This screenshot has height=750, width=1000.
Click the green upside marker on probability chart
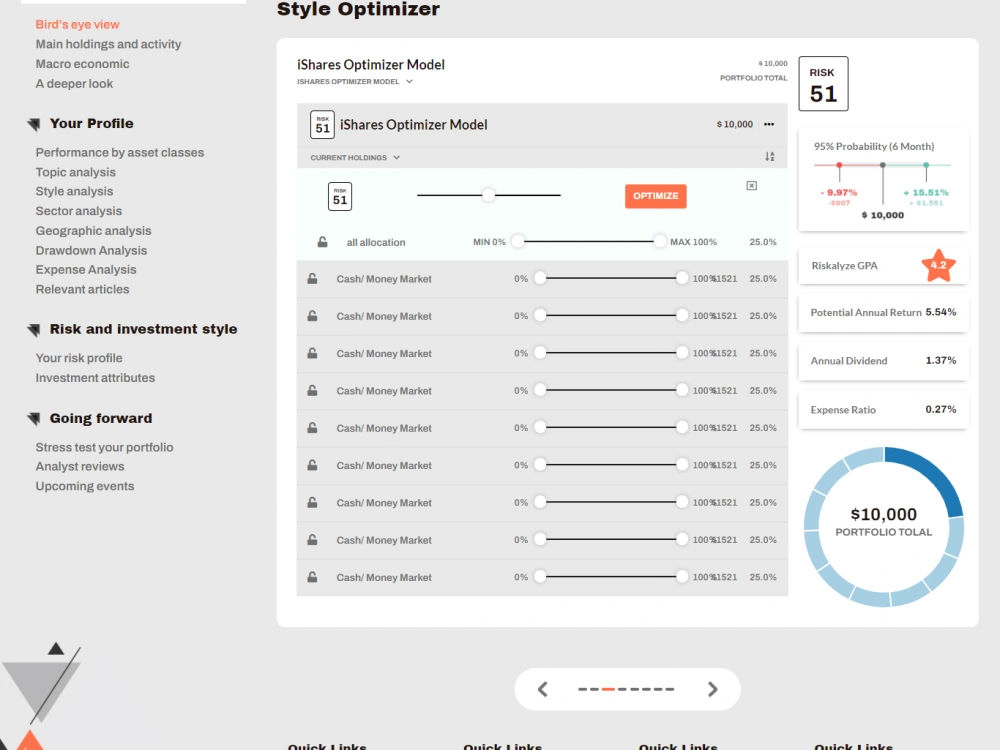click(926, 165)
